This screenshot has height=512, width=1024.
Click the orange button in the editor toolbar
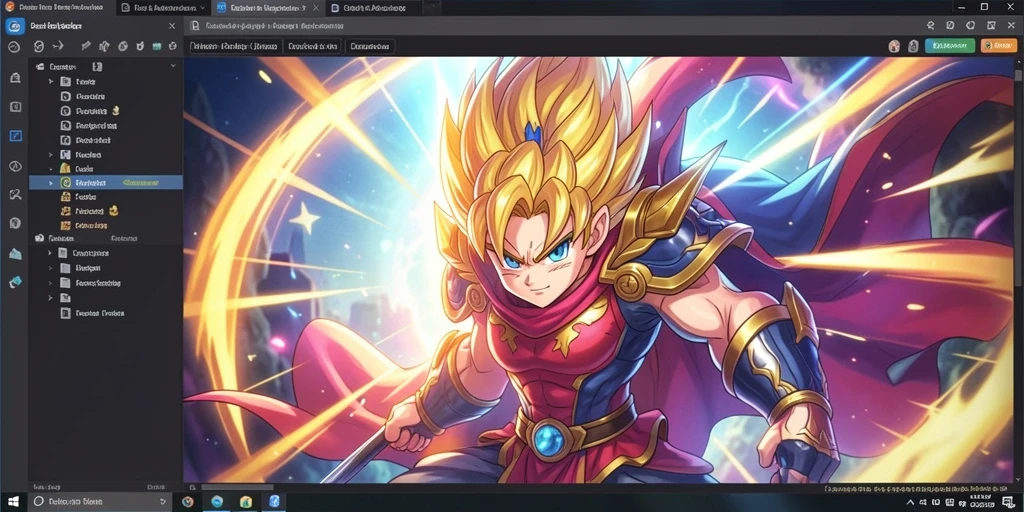(x=999, y=46)
